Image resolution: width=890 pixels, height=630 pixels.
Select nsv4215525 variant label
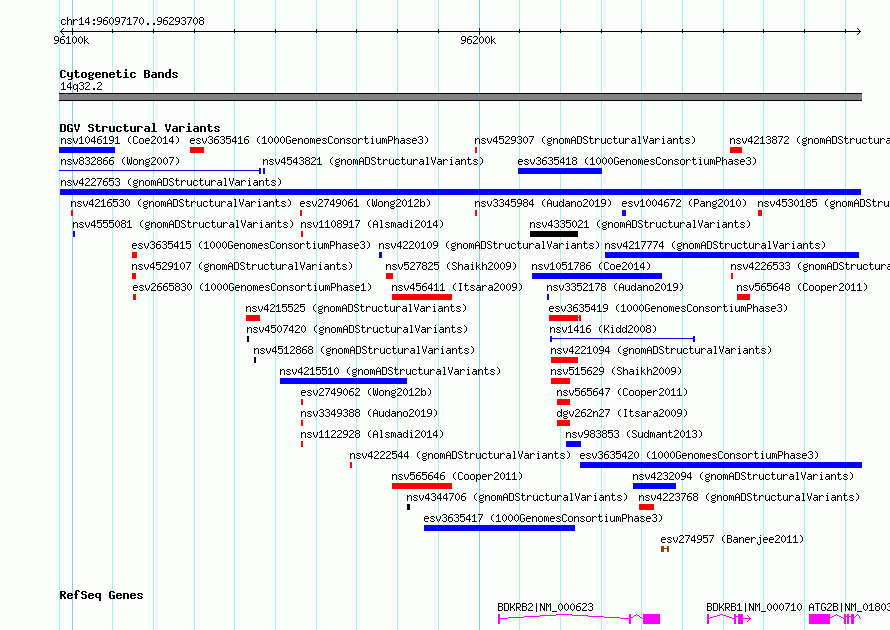(x=356, y=308)
